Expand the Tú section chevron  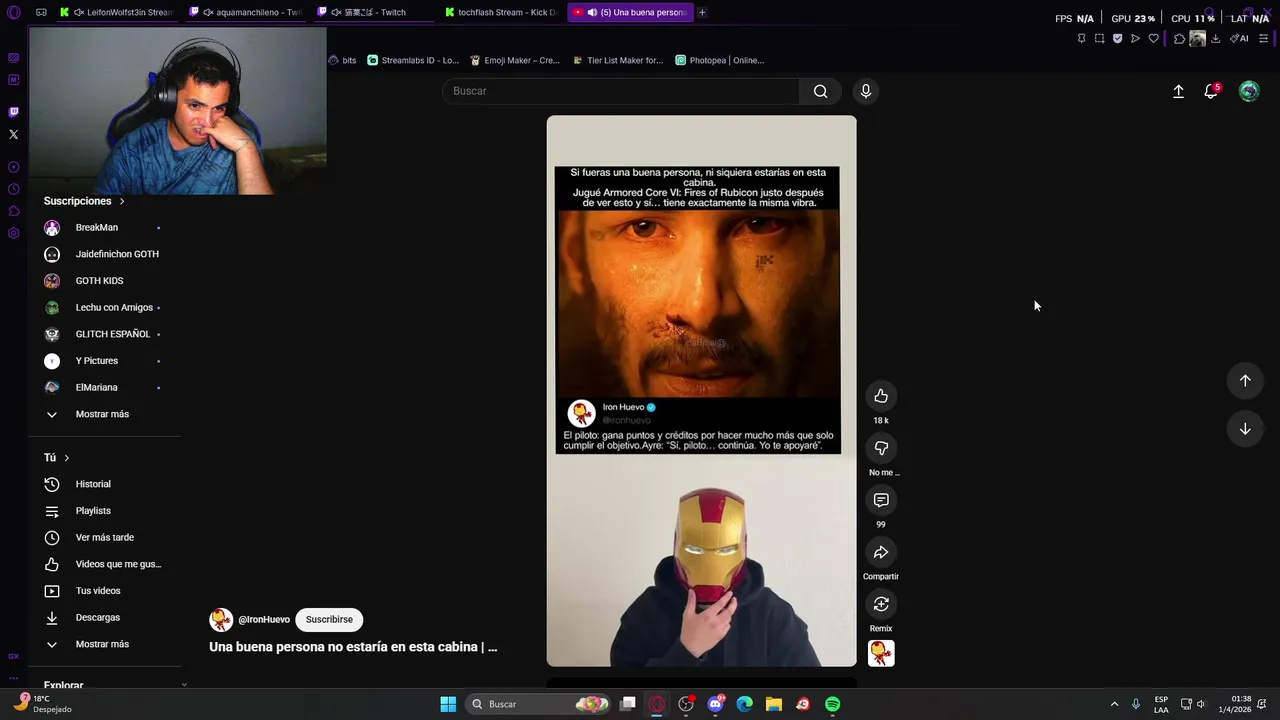[x=67, y=458]
